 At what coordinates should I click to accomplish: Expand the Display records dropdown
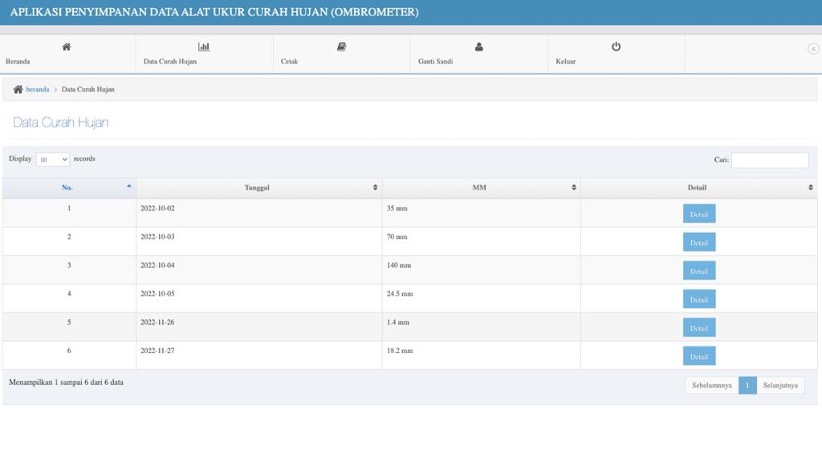tap(52, 159)
